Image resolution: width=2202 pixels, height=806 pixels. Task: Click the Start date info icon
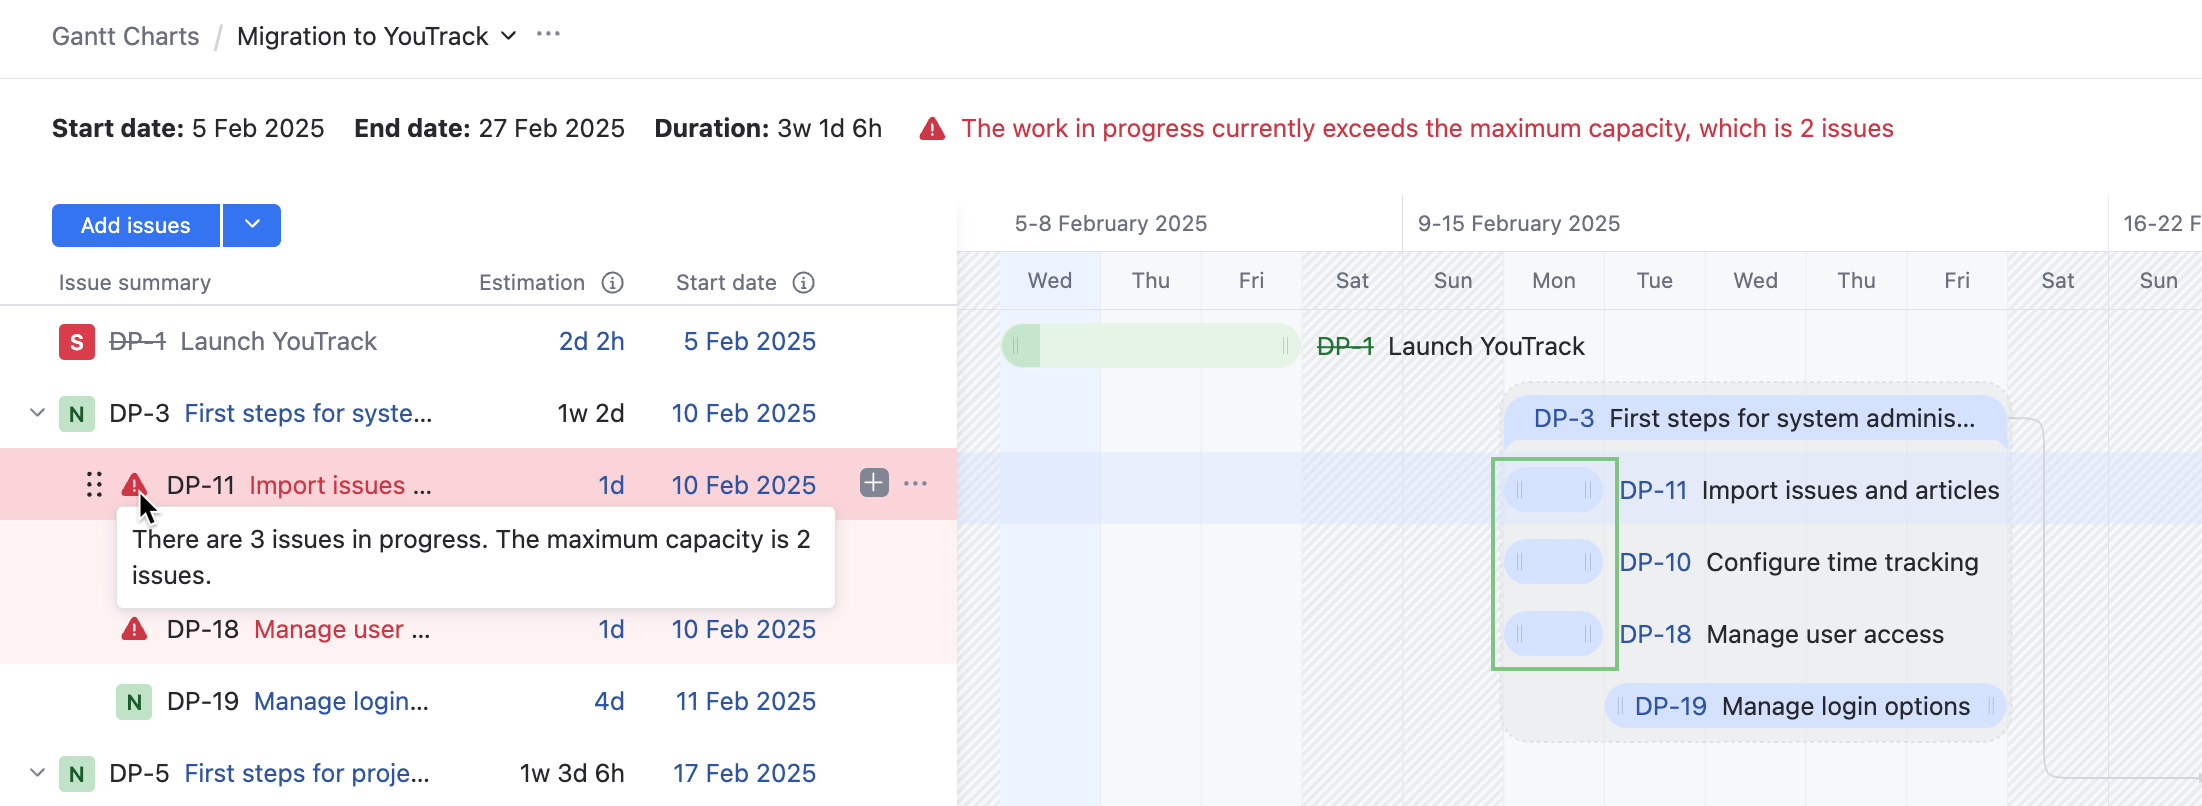(803, 283)
